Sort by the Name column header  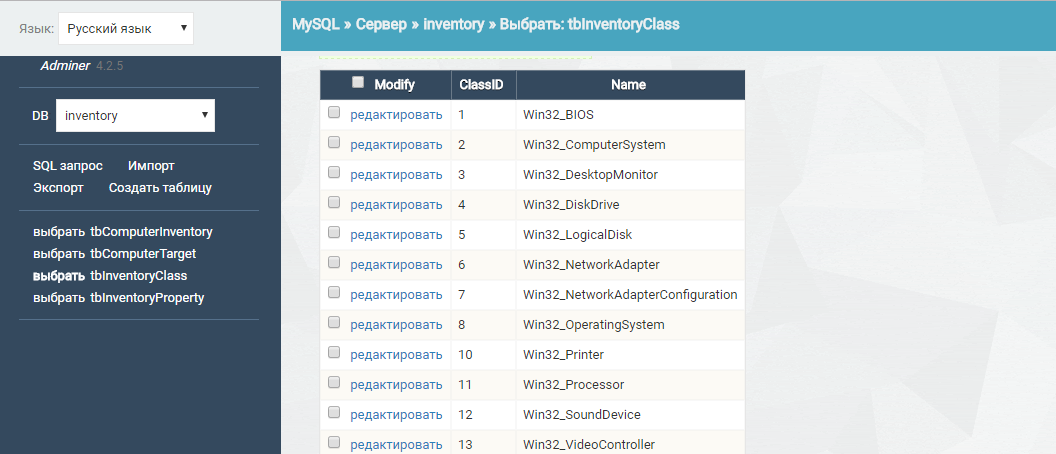(x=628, y=85)
